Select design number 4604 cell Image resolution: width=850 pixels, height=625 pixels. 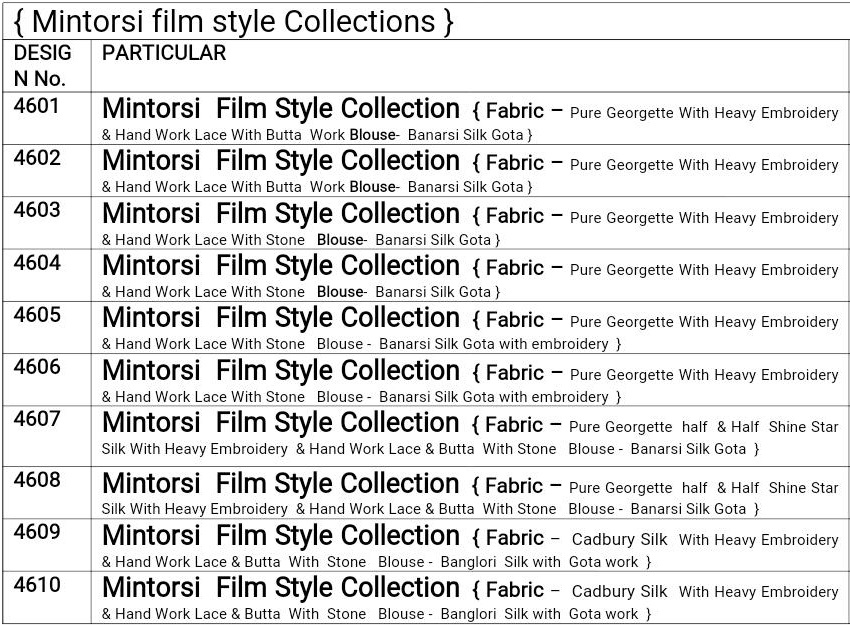(37, 263)
